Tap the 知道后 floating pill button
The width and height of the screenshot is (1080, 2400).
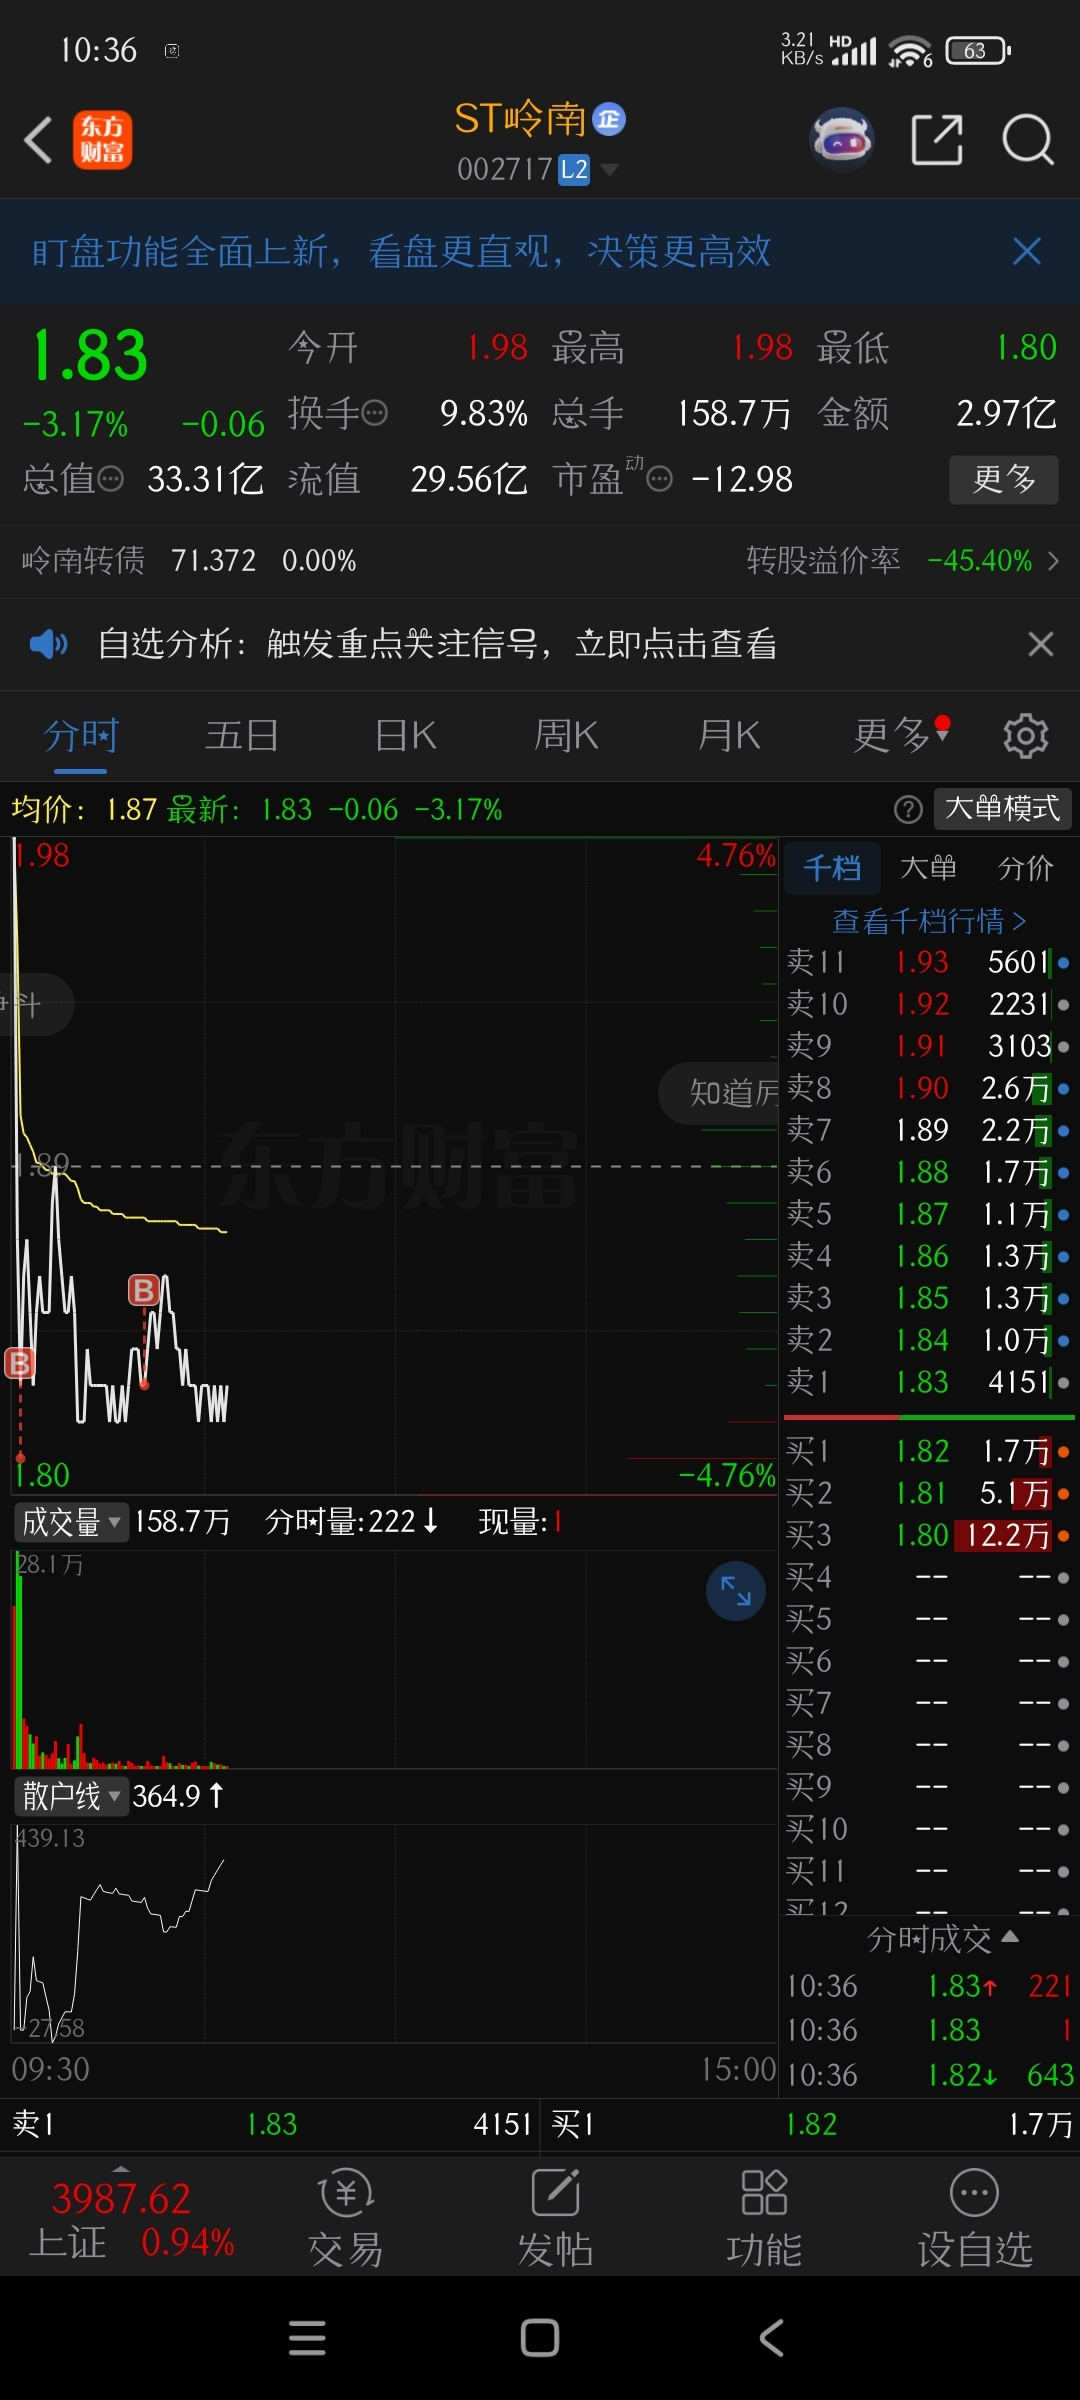pos(720,1093)
